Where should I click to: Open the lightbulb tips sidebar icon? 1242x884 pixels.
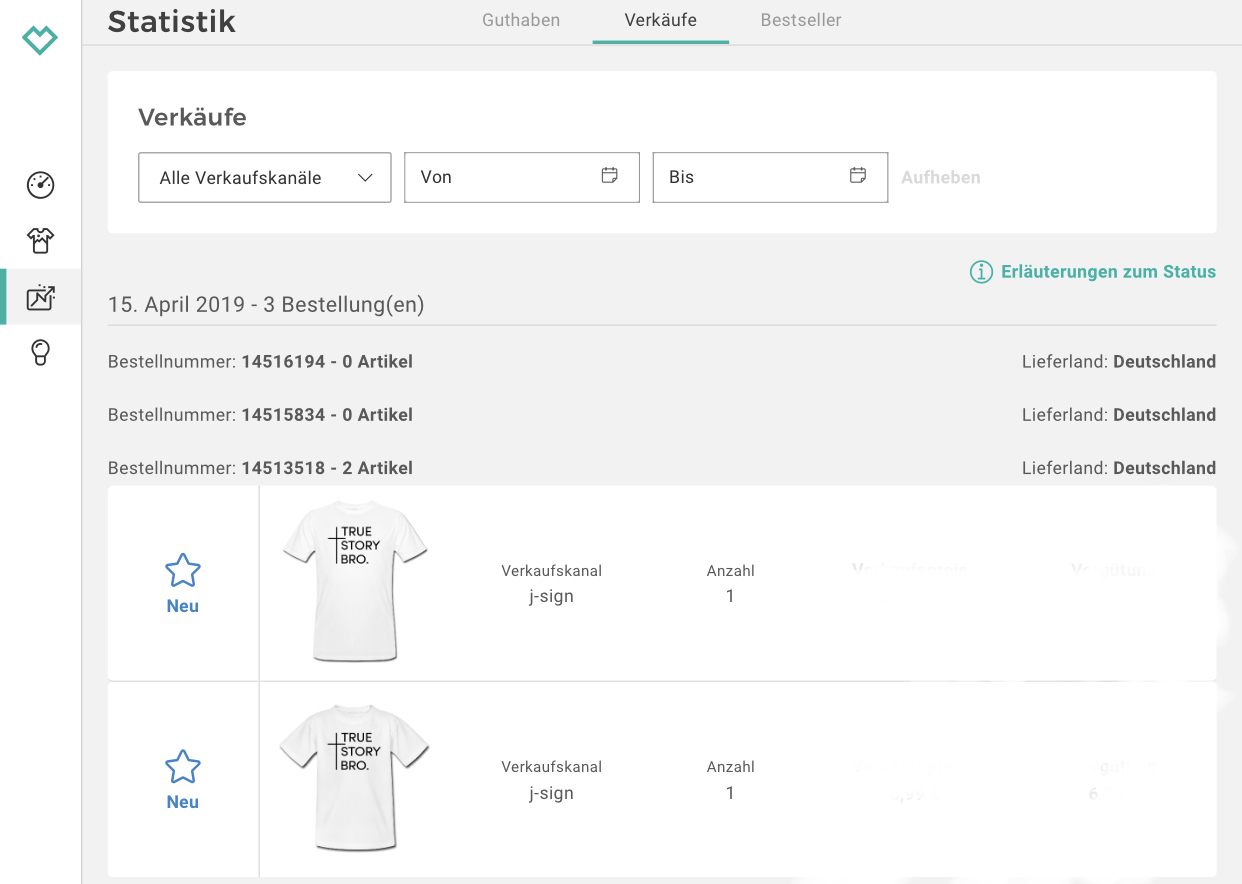40,353
